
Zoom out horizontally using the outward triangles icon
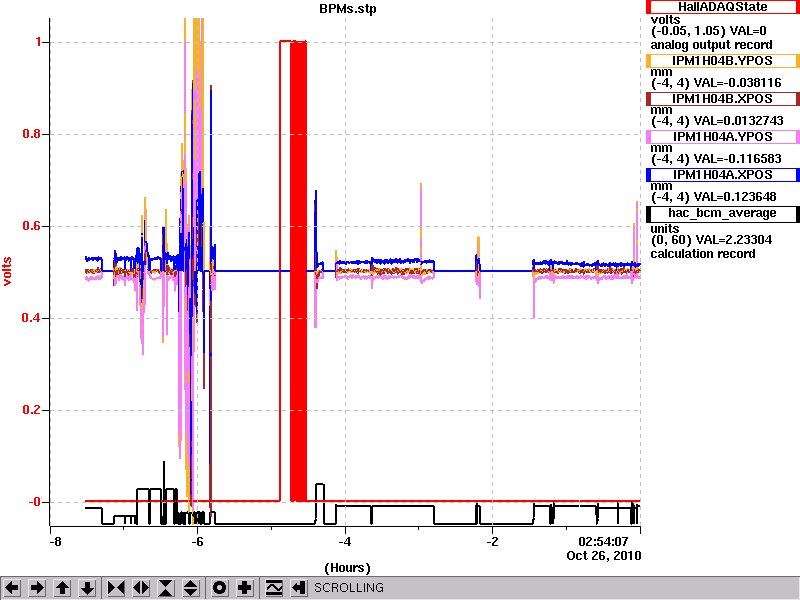[x=141, y=588]
